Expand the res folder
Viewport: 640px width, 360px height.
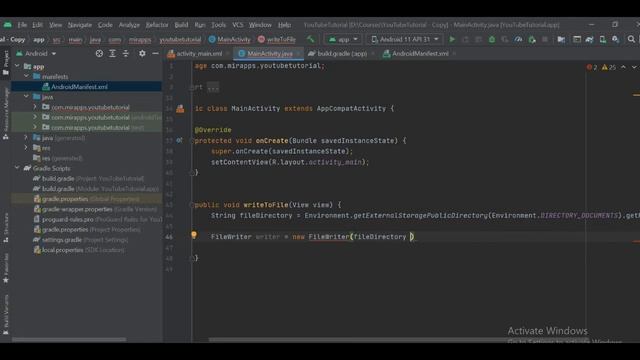click(26, 148)
